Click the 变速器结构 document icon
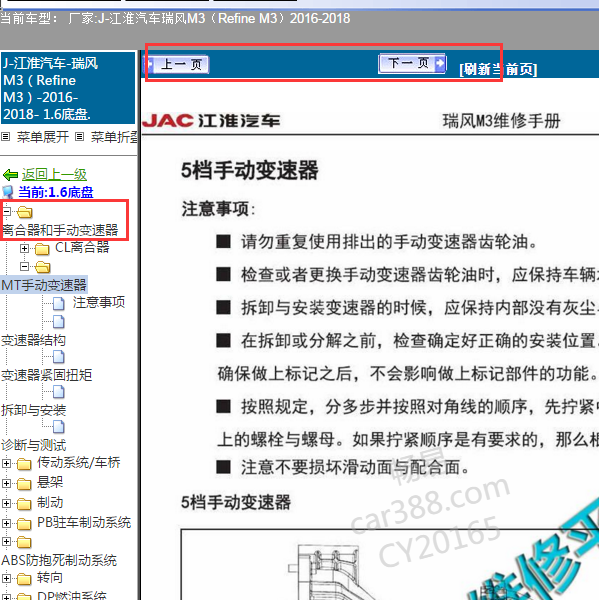Viewport: 599px width, 600px height. pyautogui.click(x=59, y=321)
